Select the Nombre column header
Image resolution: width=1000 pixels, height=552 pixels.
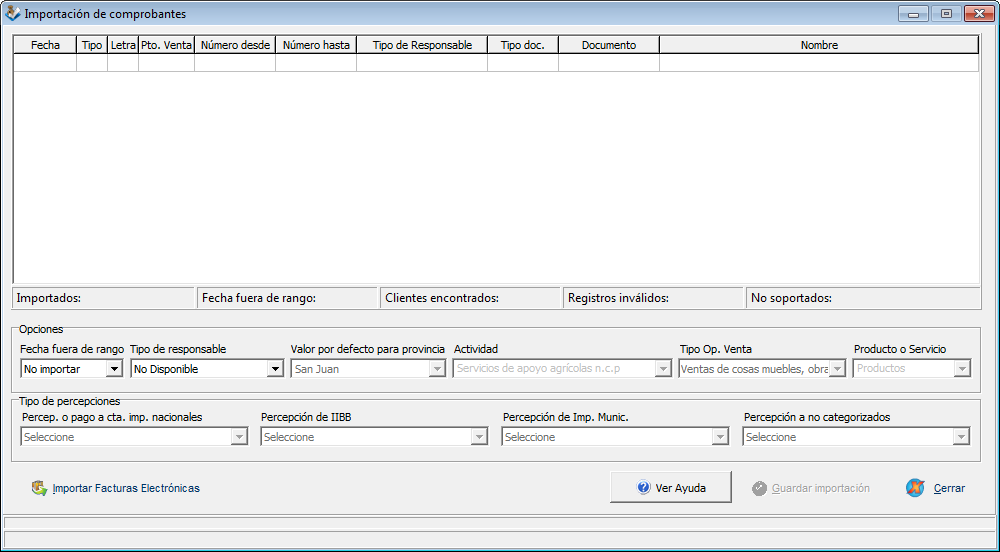[x=819, y=45]
